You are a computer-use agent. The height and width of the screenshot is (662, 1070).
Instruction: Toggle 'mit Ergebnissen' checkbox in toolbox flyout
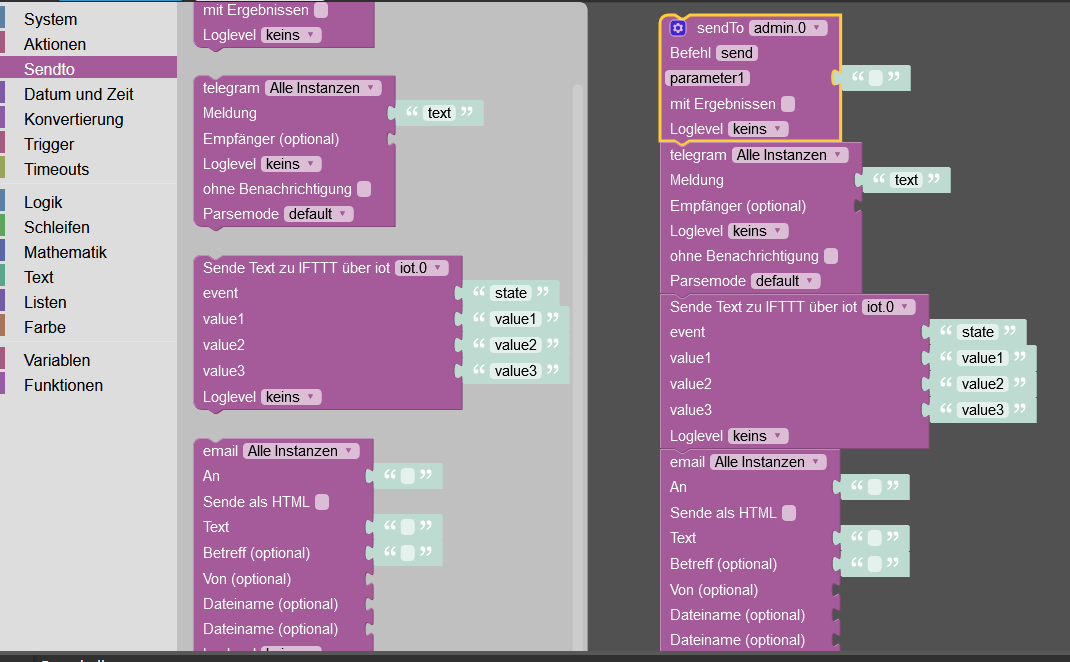point(321,10)
